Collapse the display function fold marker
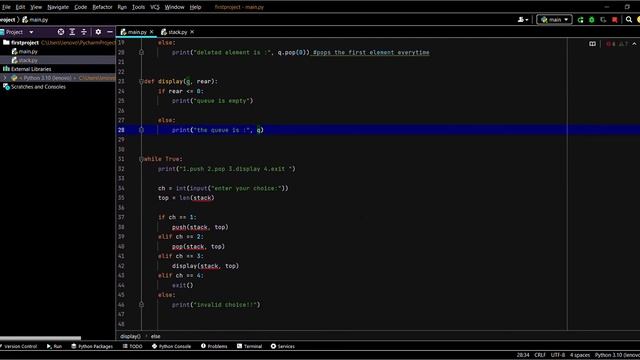The width and height of the screenshot is (640, 360). (141, 81)
